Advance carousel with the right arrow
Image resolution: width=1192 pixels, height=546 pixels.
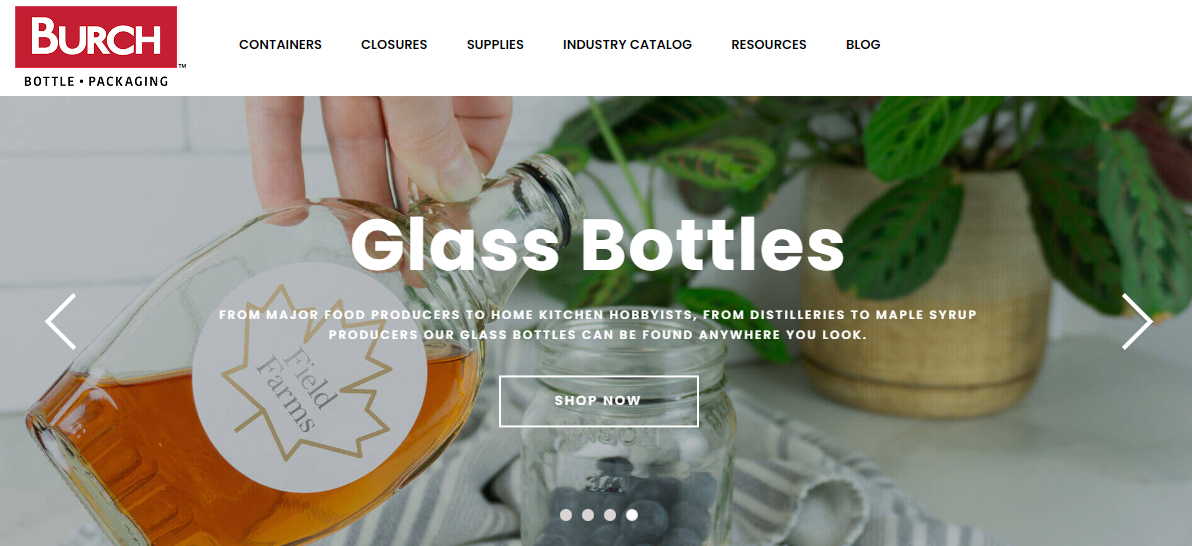1137,322
